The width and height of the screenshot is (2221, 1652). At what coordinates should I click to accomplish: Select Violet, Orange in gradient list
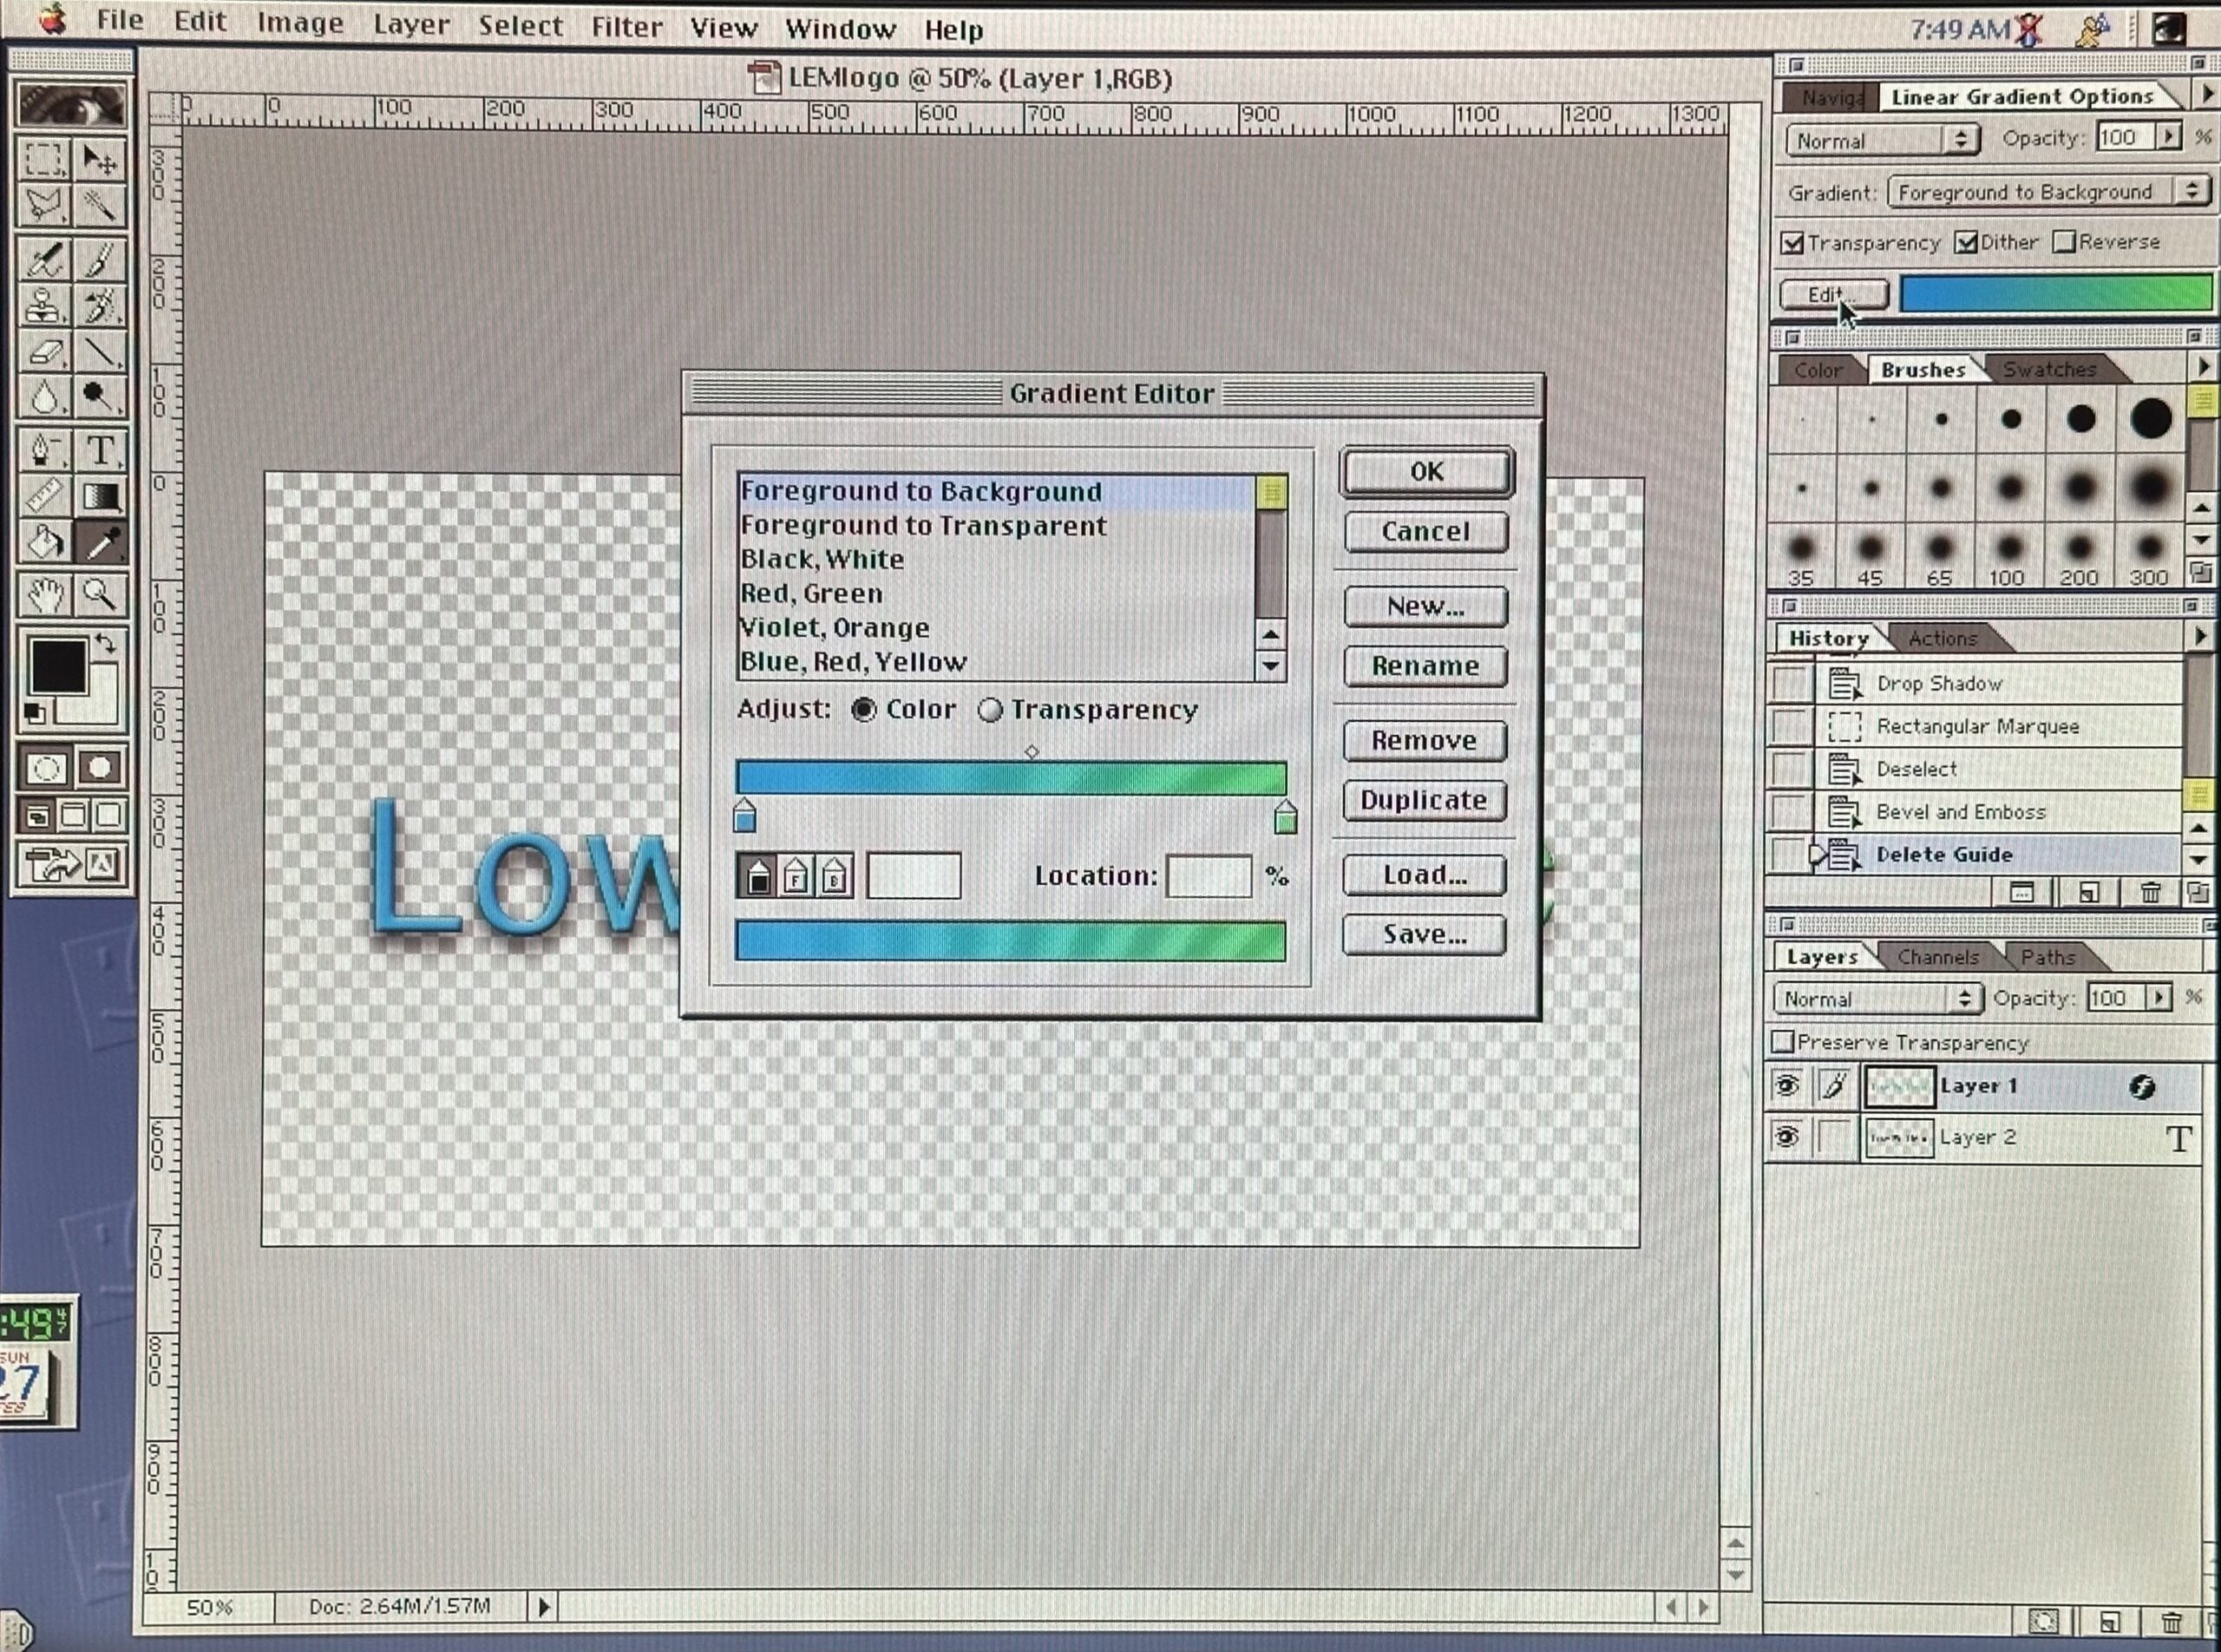(834, 628)
